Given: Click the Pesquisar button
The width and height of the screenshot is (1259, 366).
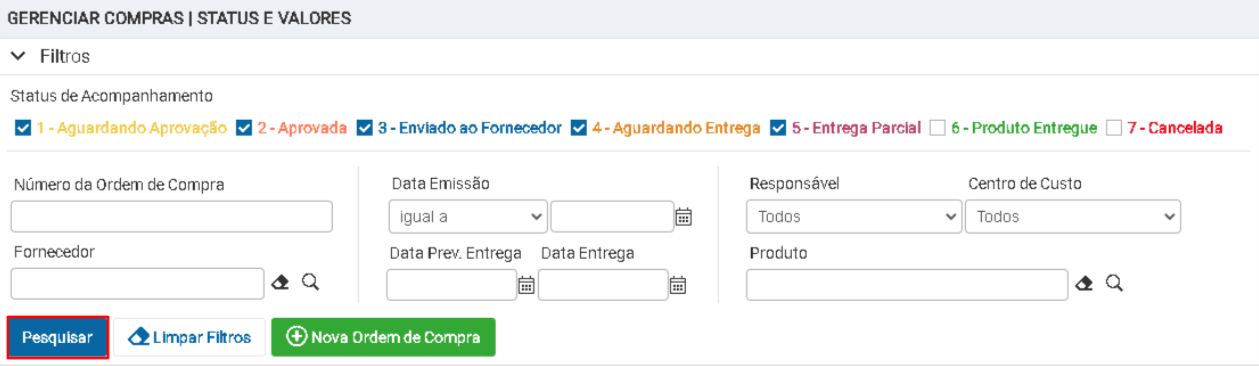Looking at the screenshot, I should [x=58, y=338].
